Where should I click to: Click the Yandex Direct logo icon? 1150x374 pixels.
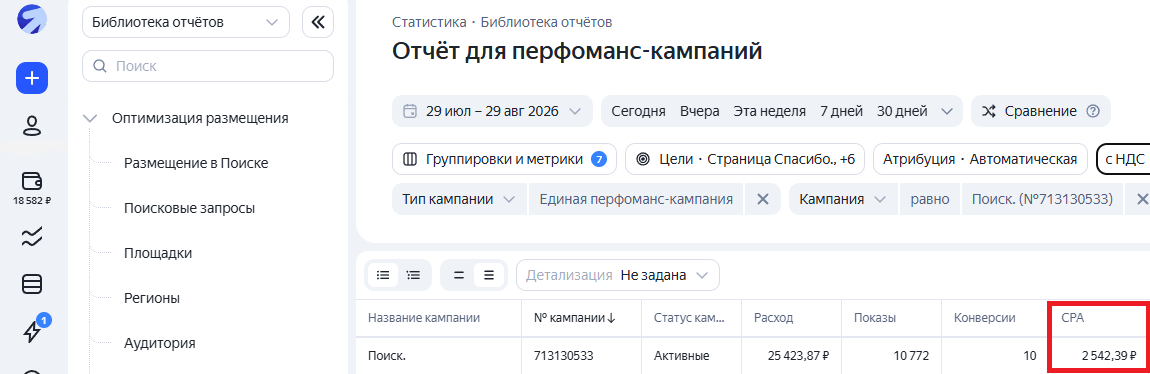tap(32, 18)
